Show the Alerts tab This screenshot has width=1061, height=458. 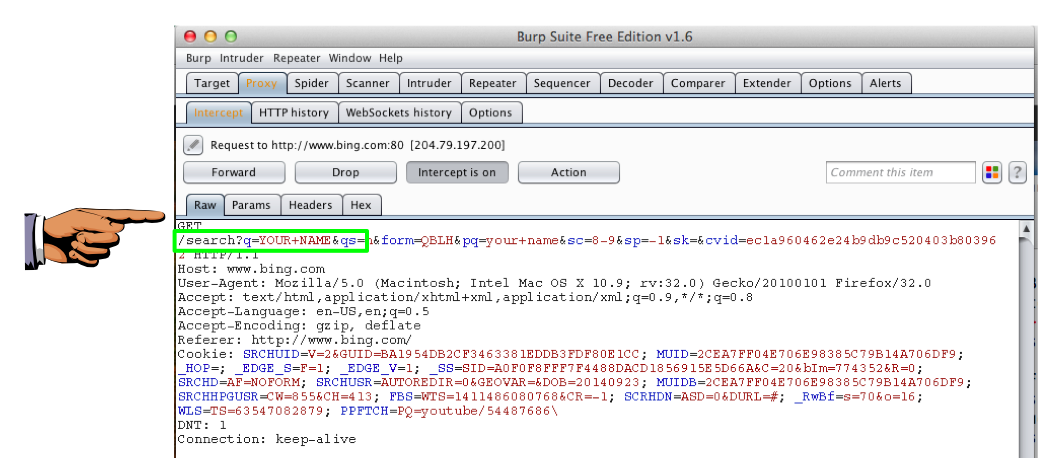(886, 83)
